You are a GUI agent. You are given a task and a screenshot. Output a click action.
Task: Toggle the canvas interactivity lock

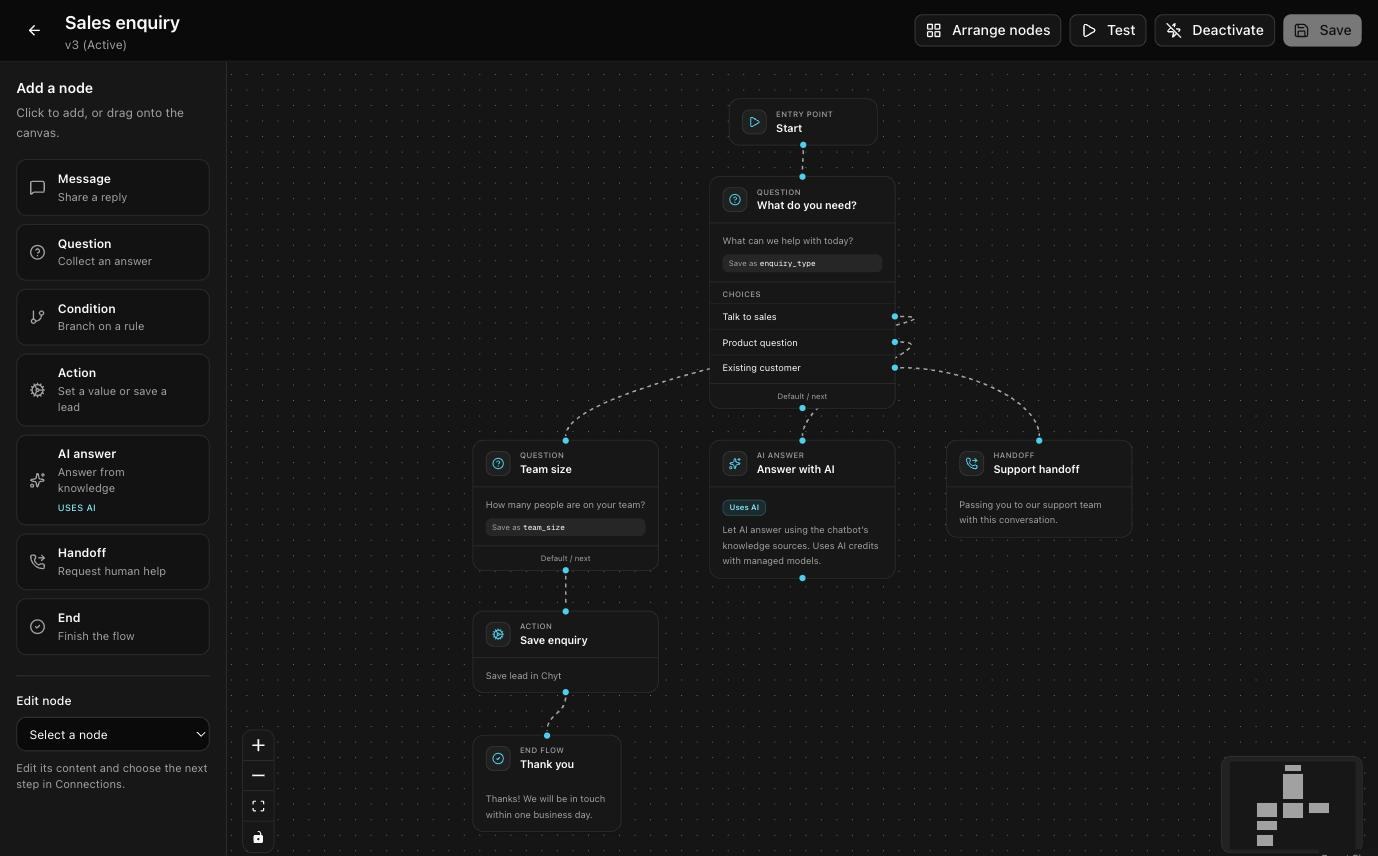pyautogui.click(x=258, y=837)
